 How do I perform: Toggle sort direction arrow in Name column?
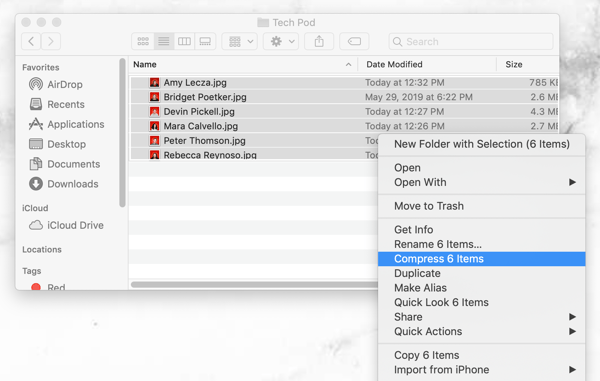pos(348,65)
